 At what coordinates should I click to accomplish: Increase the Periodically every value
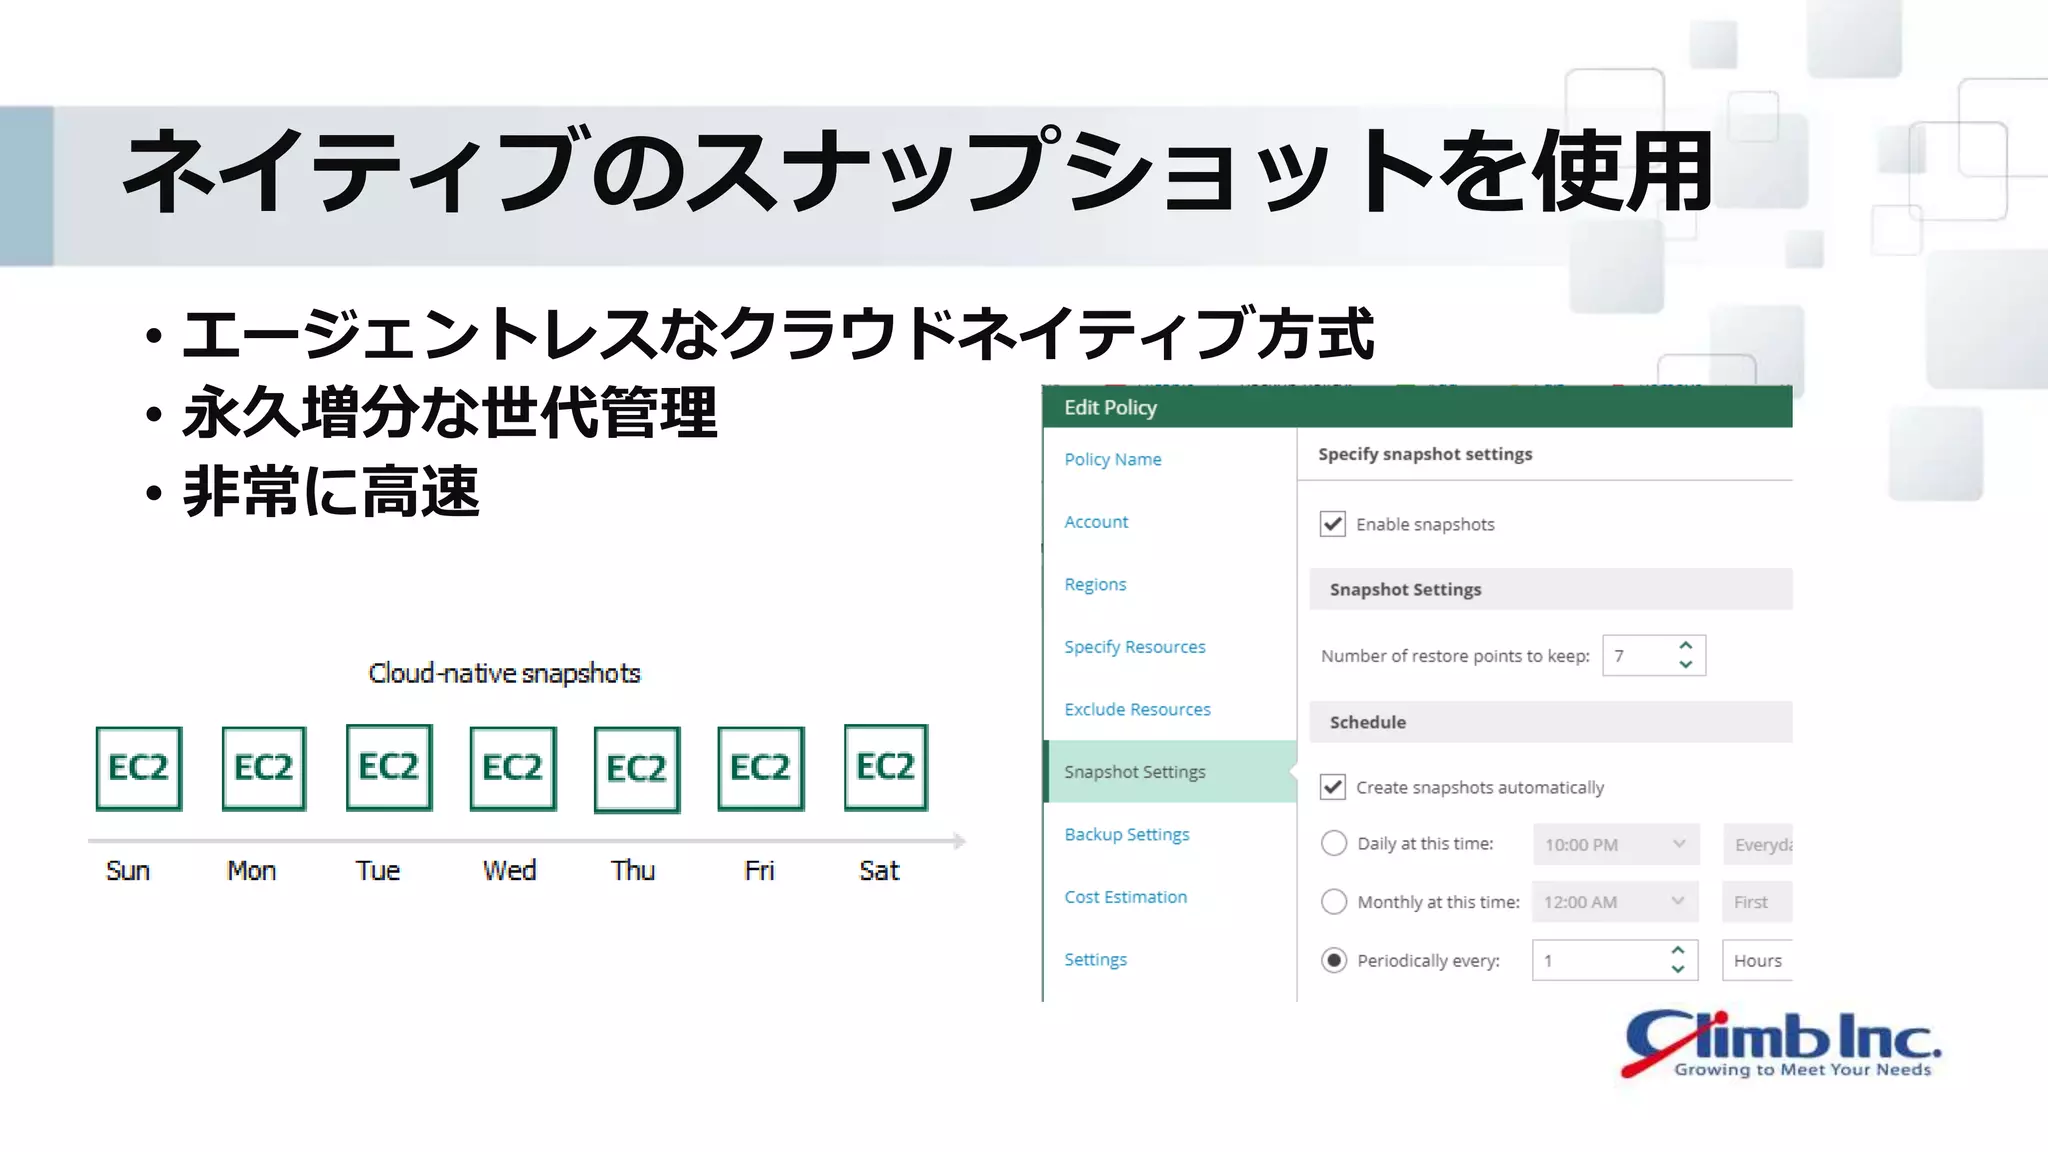(x=1678, y=950)
